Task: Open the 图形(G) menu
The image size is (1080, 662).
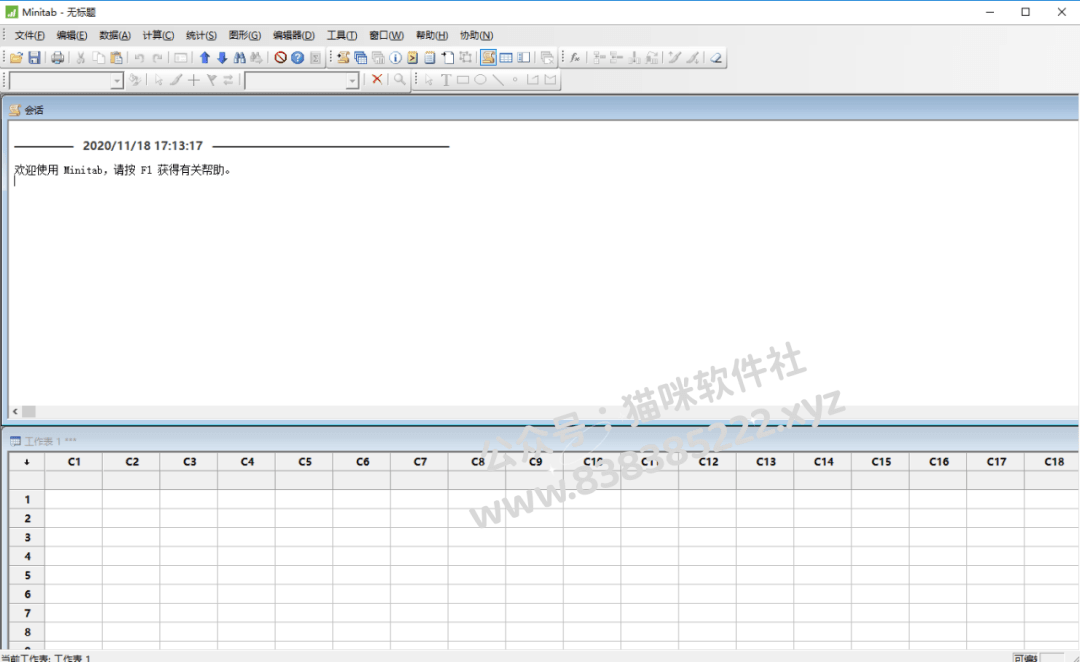Action: pos(245,35)
